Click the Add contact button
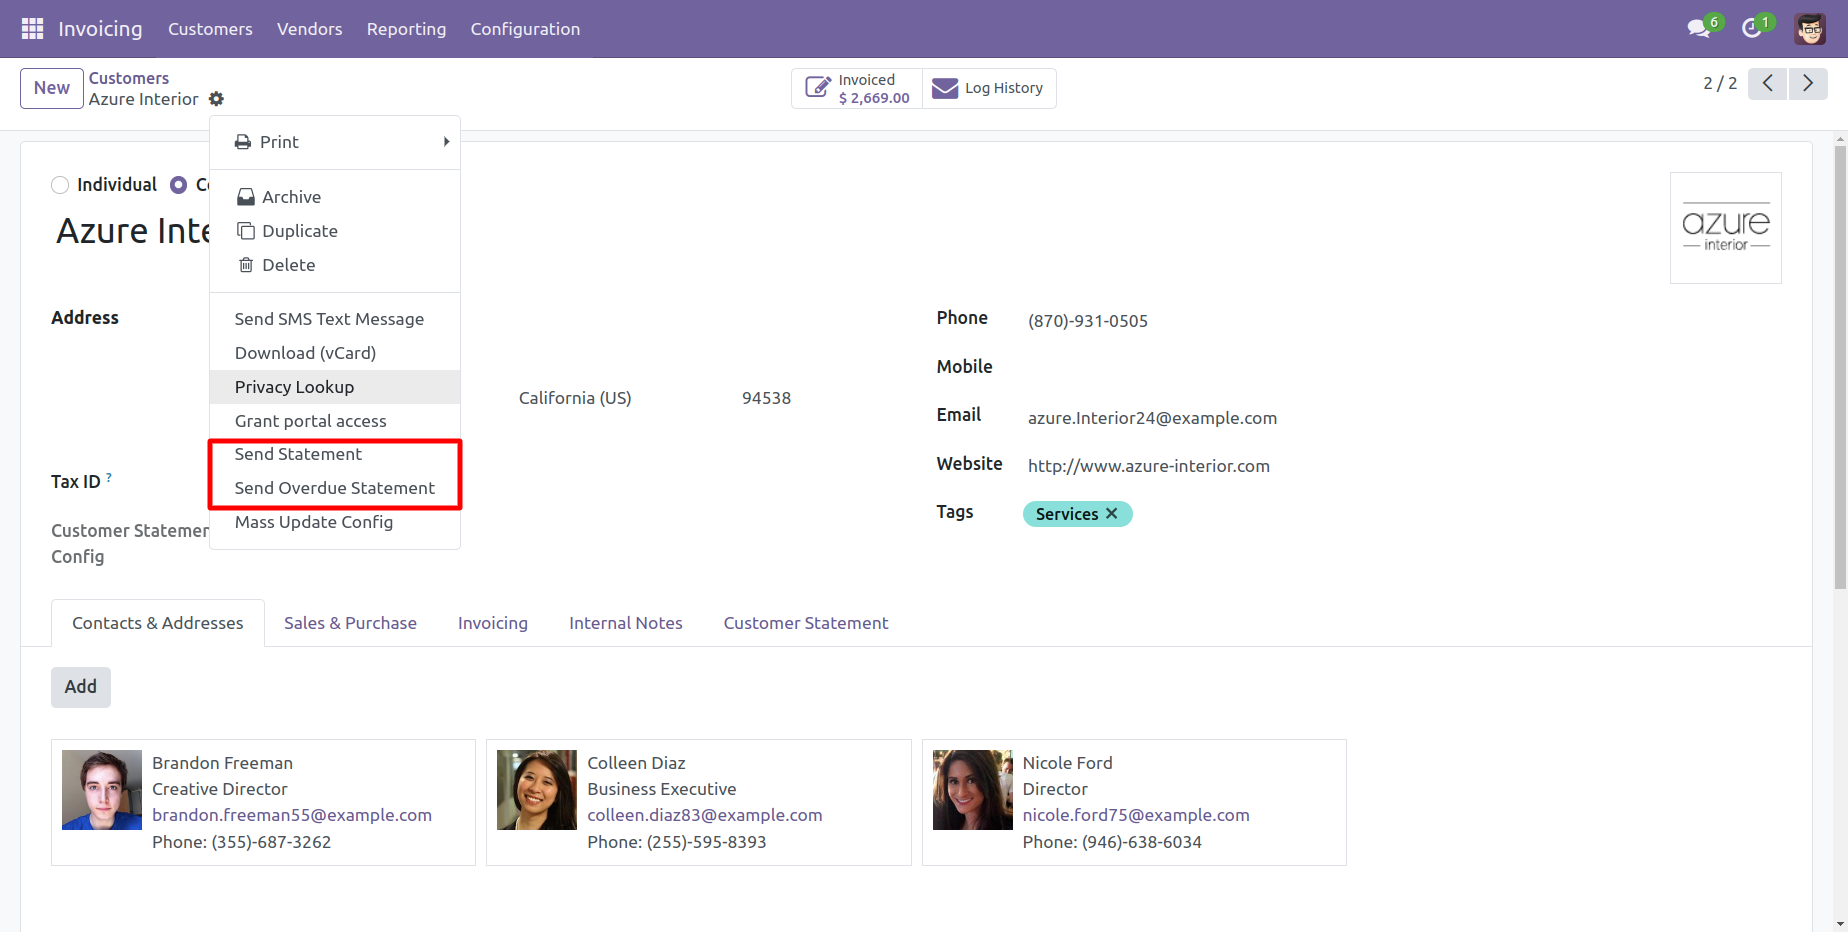This screenshot has width=1848, height=932. tap(81, 687)
